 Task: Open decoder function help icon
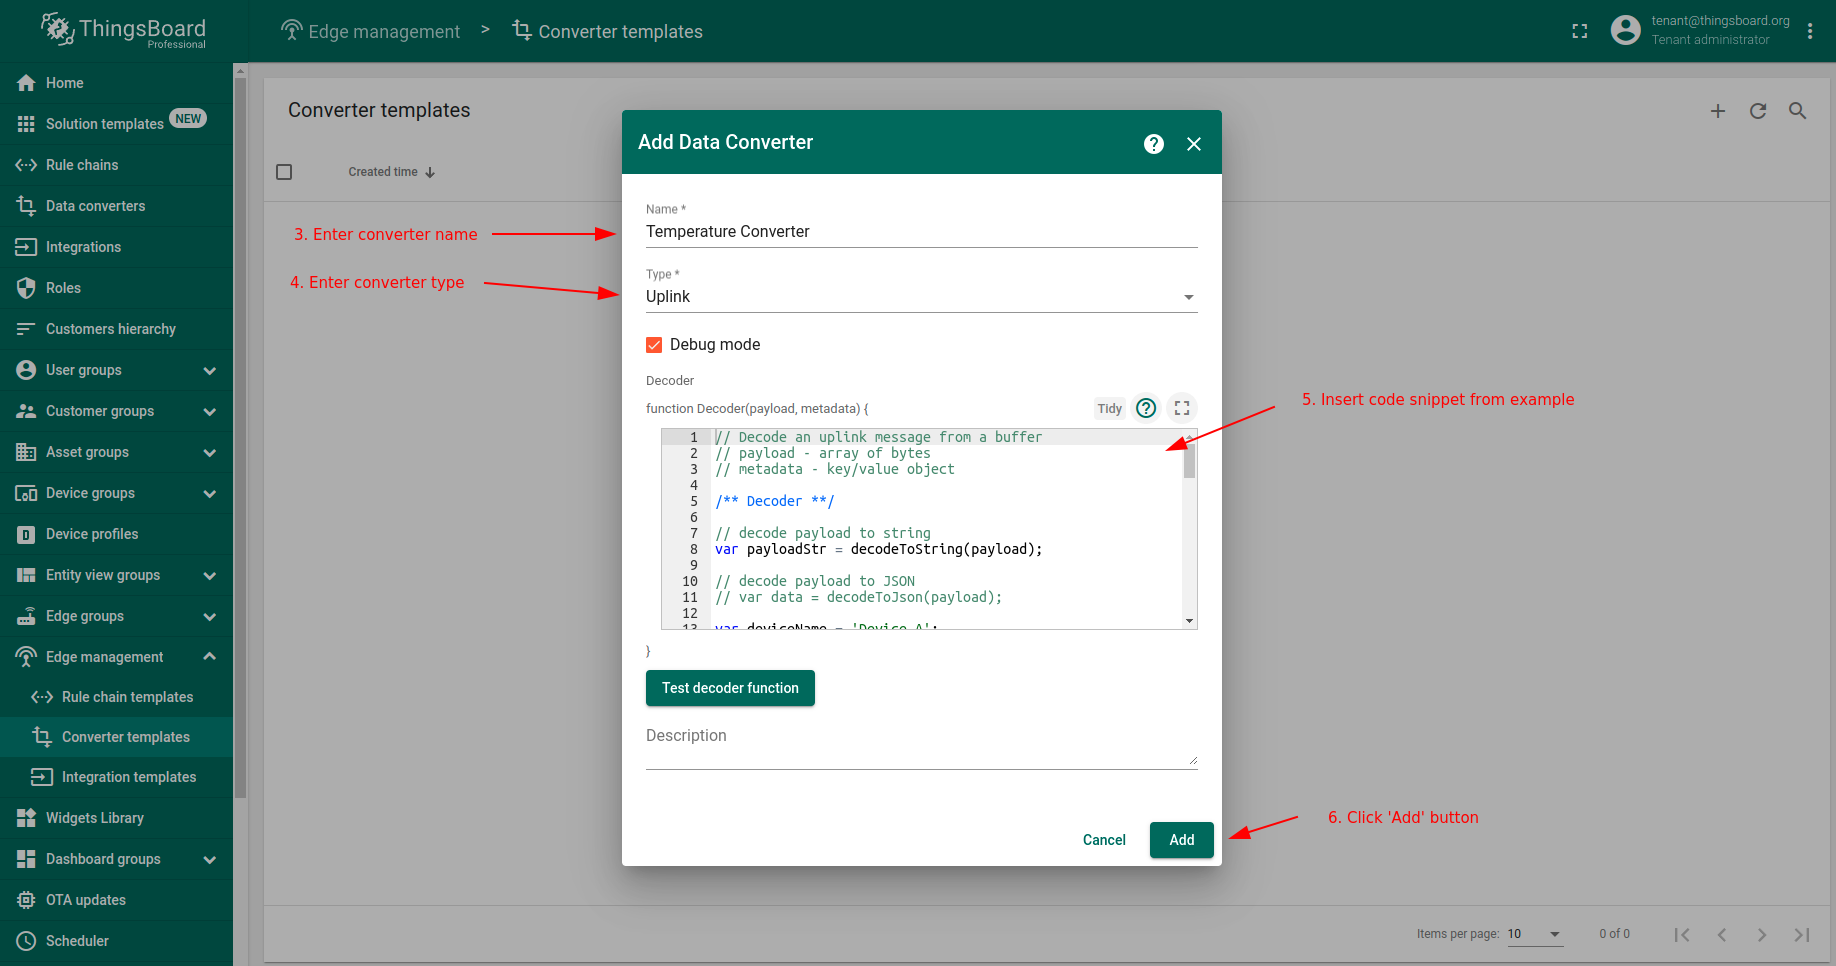click(x=1146, y=408)
